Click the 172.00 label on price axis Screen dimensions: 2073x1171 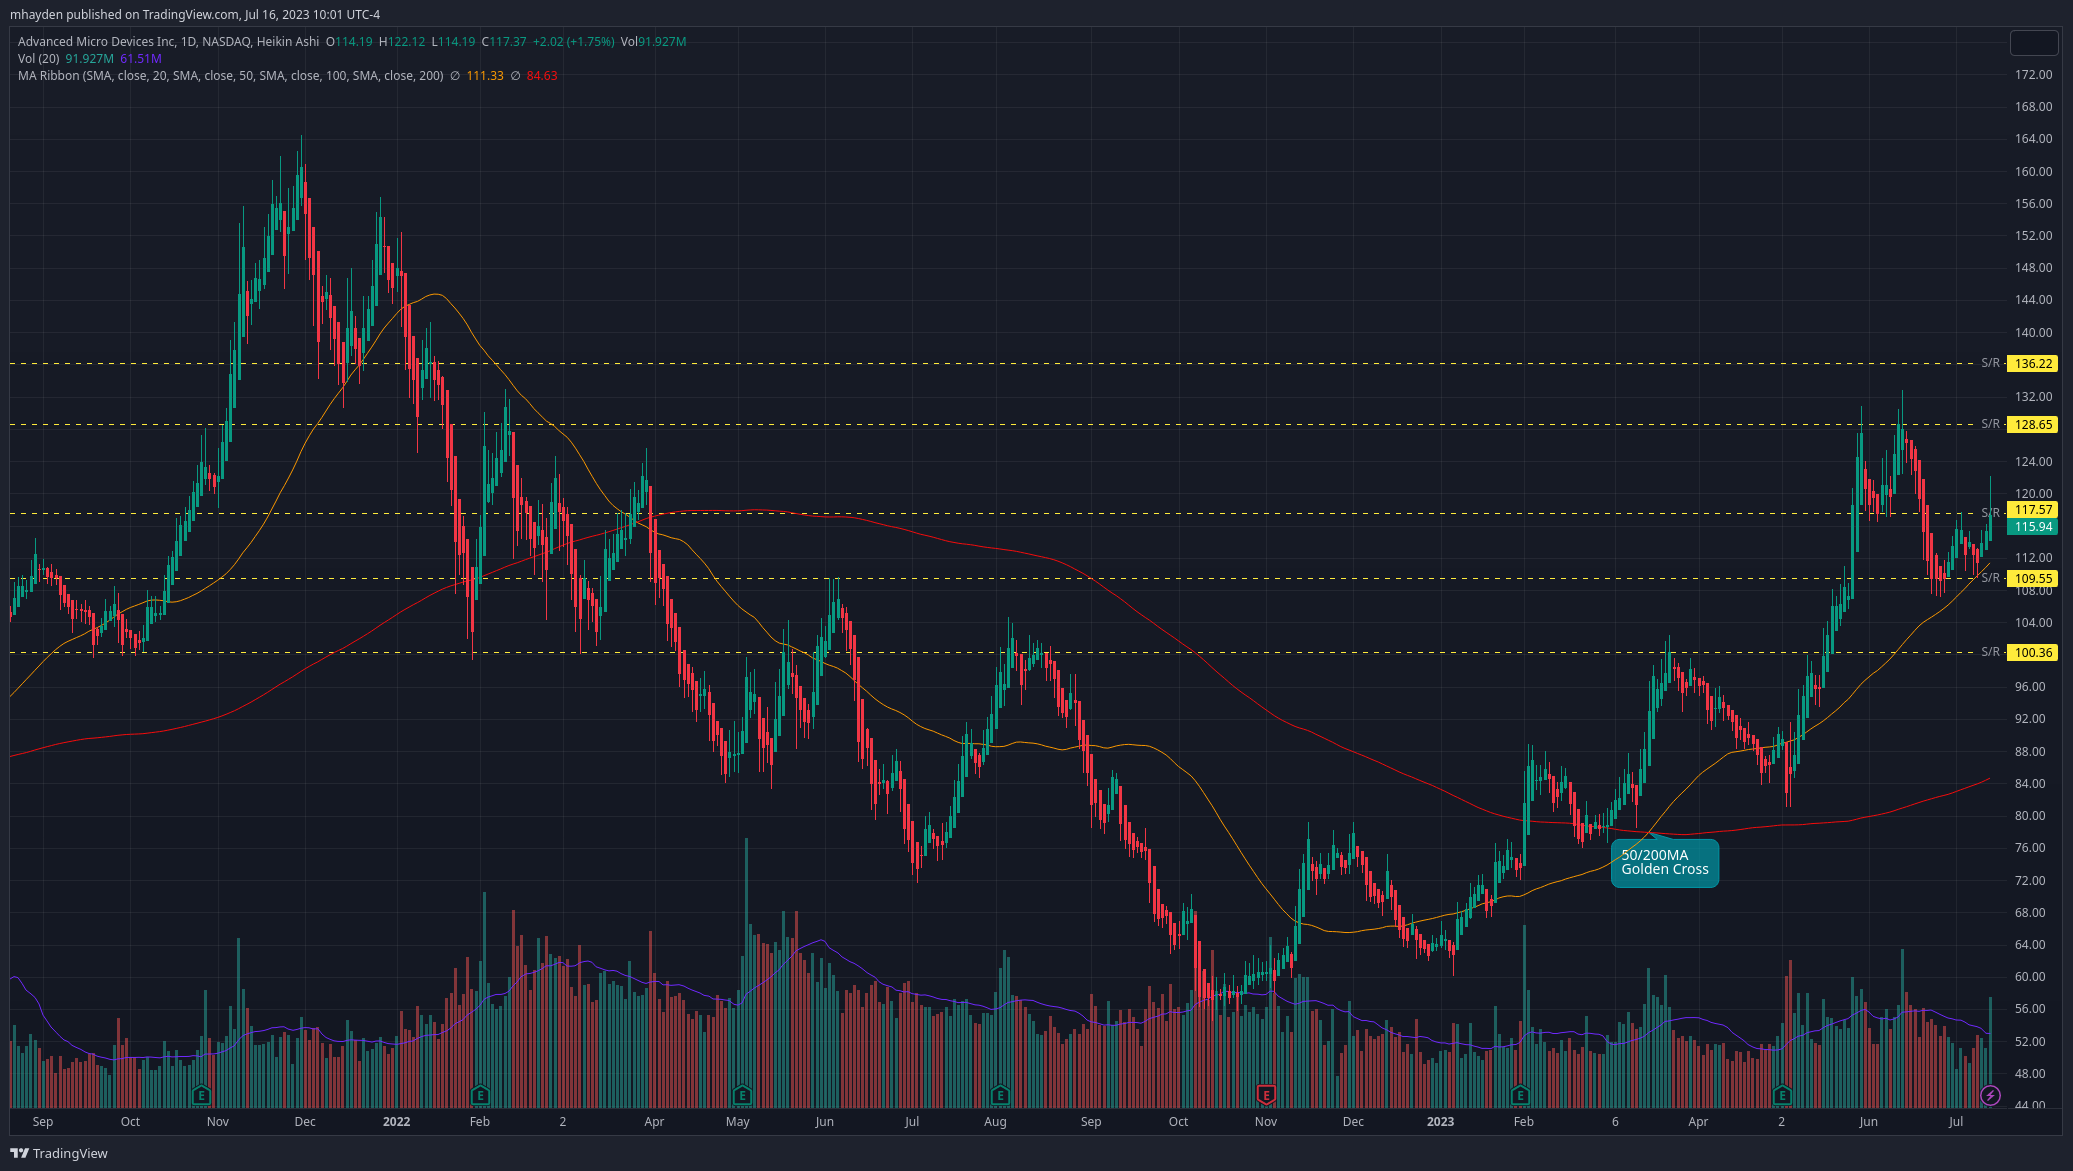click(x=2033, y=75)
